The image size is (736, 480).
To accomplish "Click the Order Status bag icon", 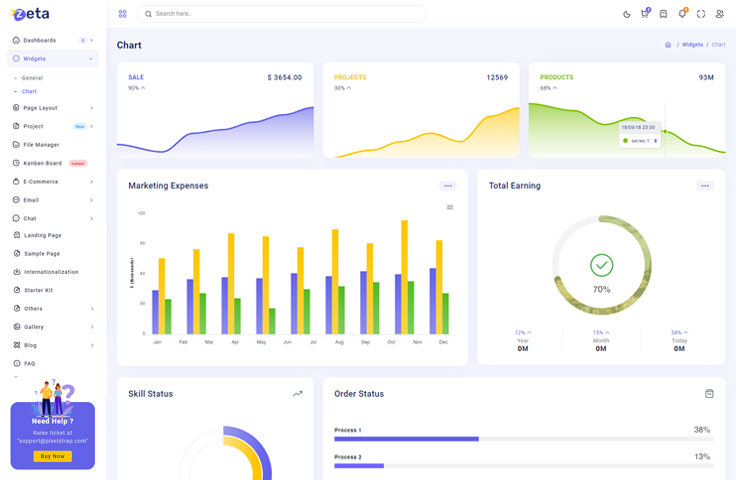I will [709, 394].
